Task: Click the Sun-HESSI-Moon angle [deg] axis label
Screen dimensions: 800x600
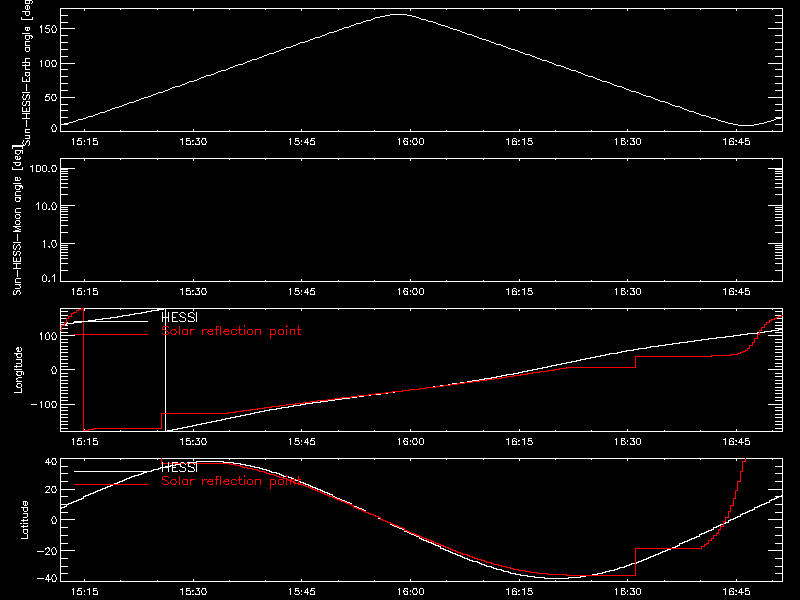Action: [x=18, y=220]
